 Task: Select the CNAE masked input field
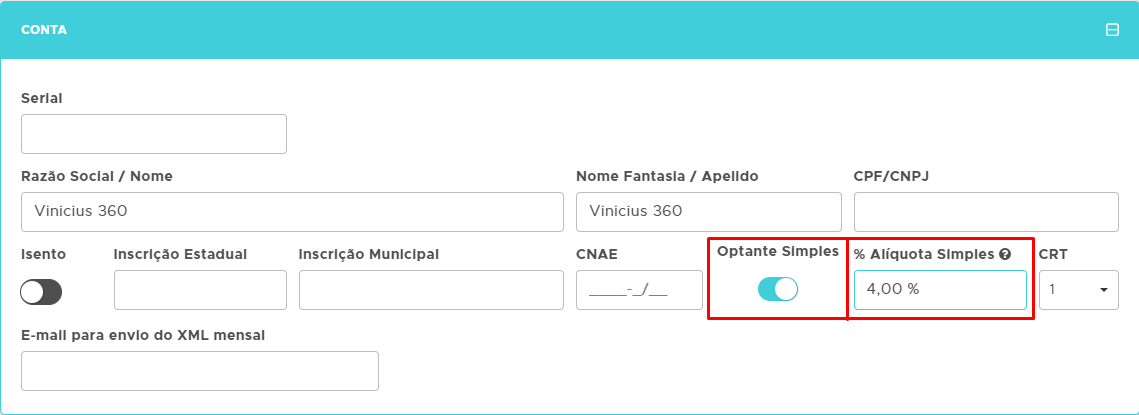pyautogui.click(x=639, y=290)
